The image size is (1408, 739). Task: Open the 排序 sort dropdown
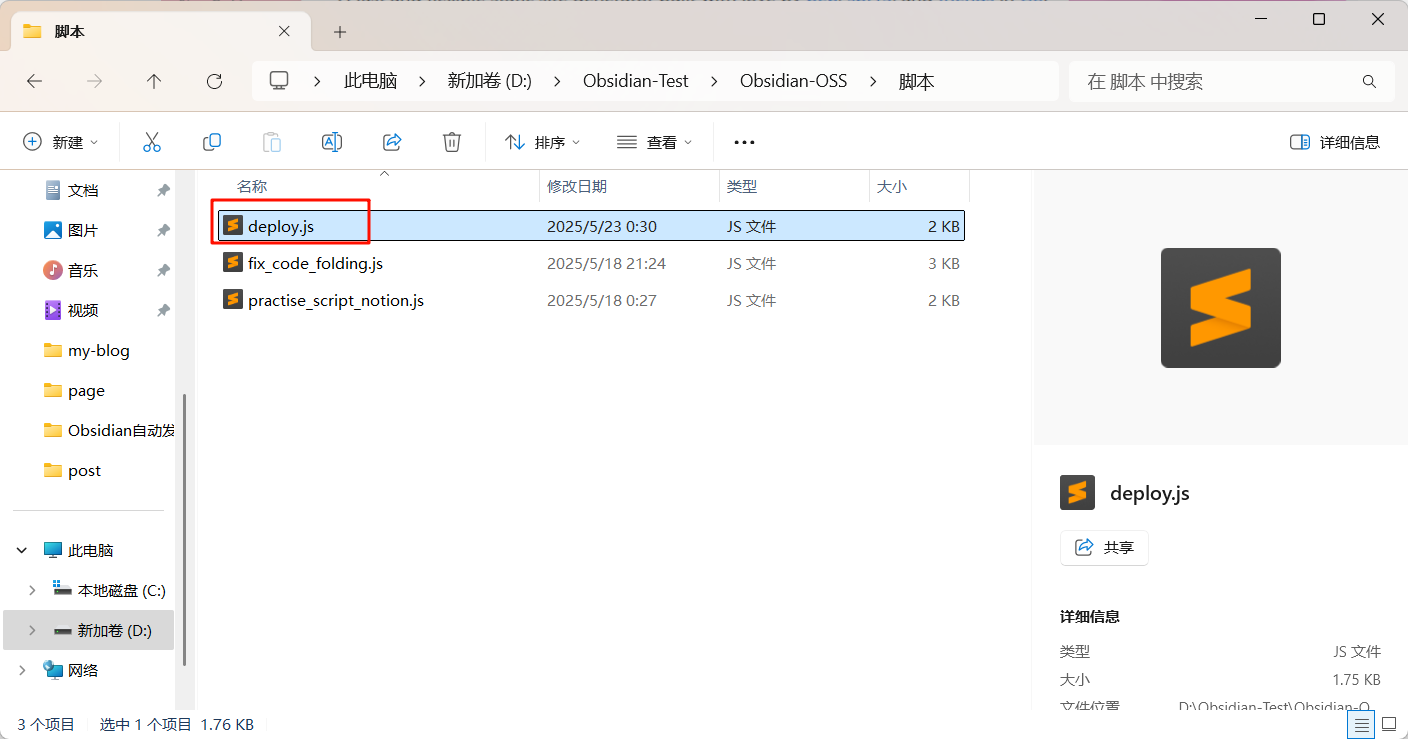click(x=543, y=142)
